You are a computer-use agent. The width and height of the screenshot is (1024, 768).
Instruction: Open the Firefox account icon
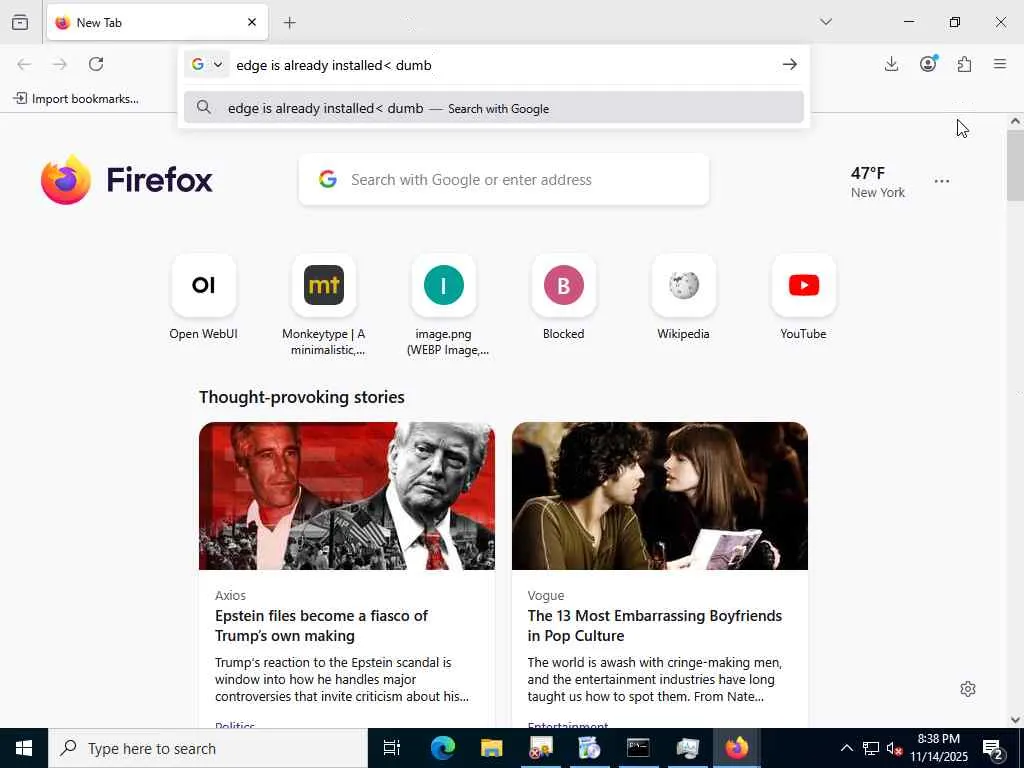928,63
